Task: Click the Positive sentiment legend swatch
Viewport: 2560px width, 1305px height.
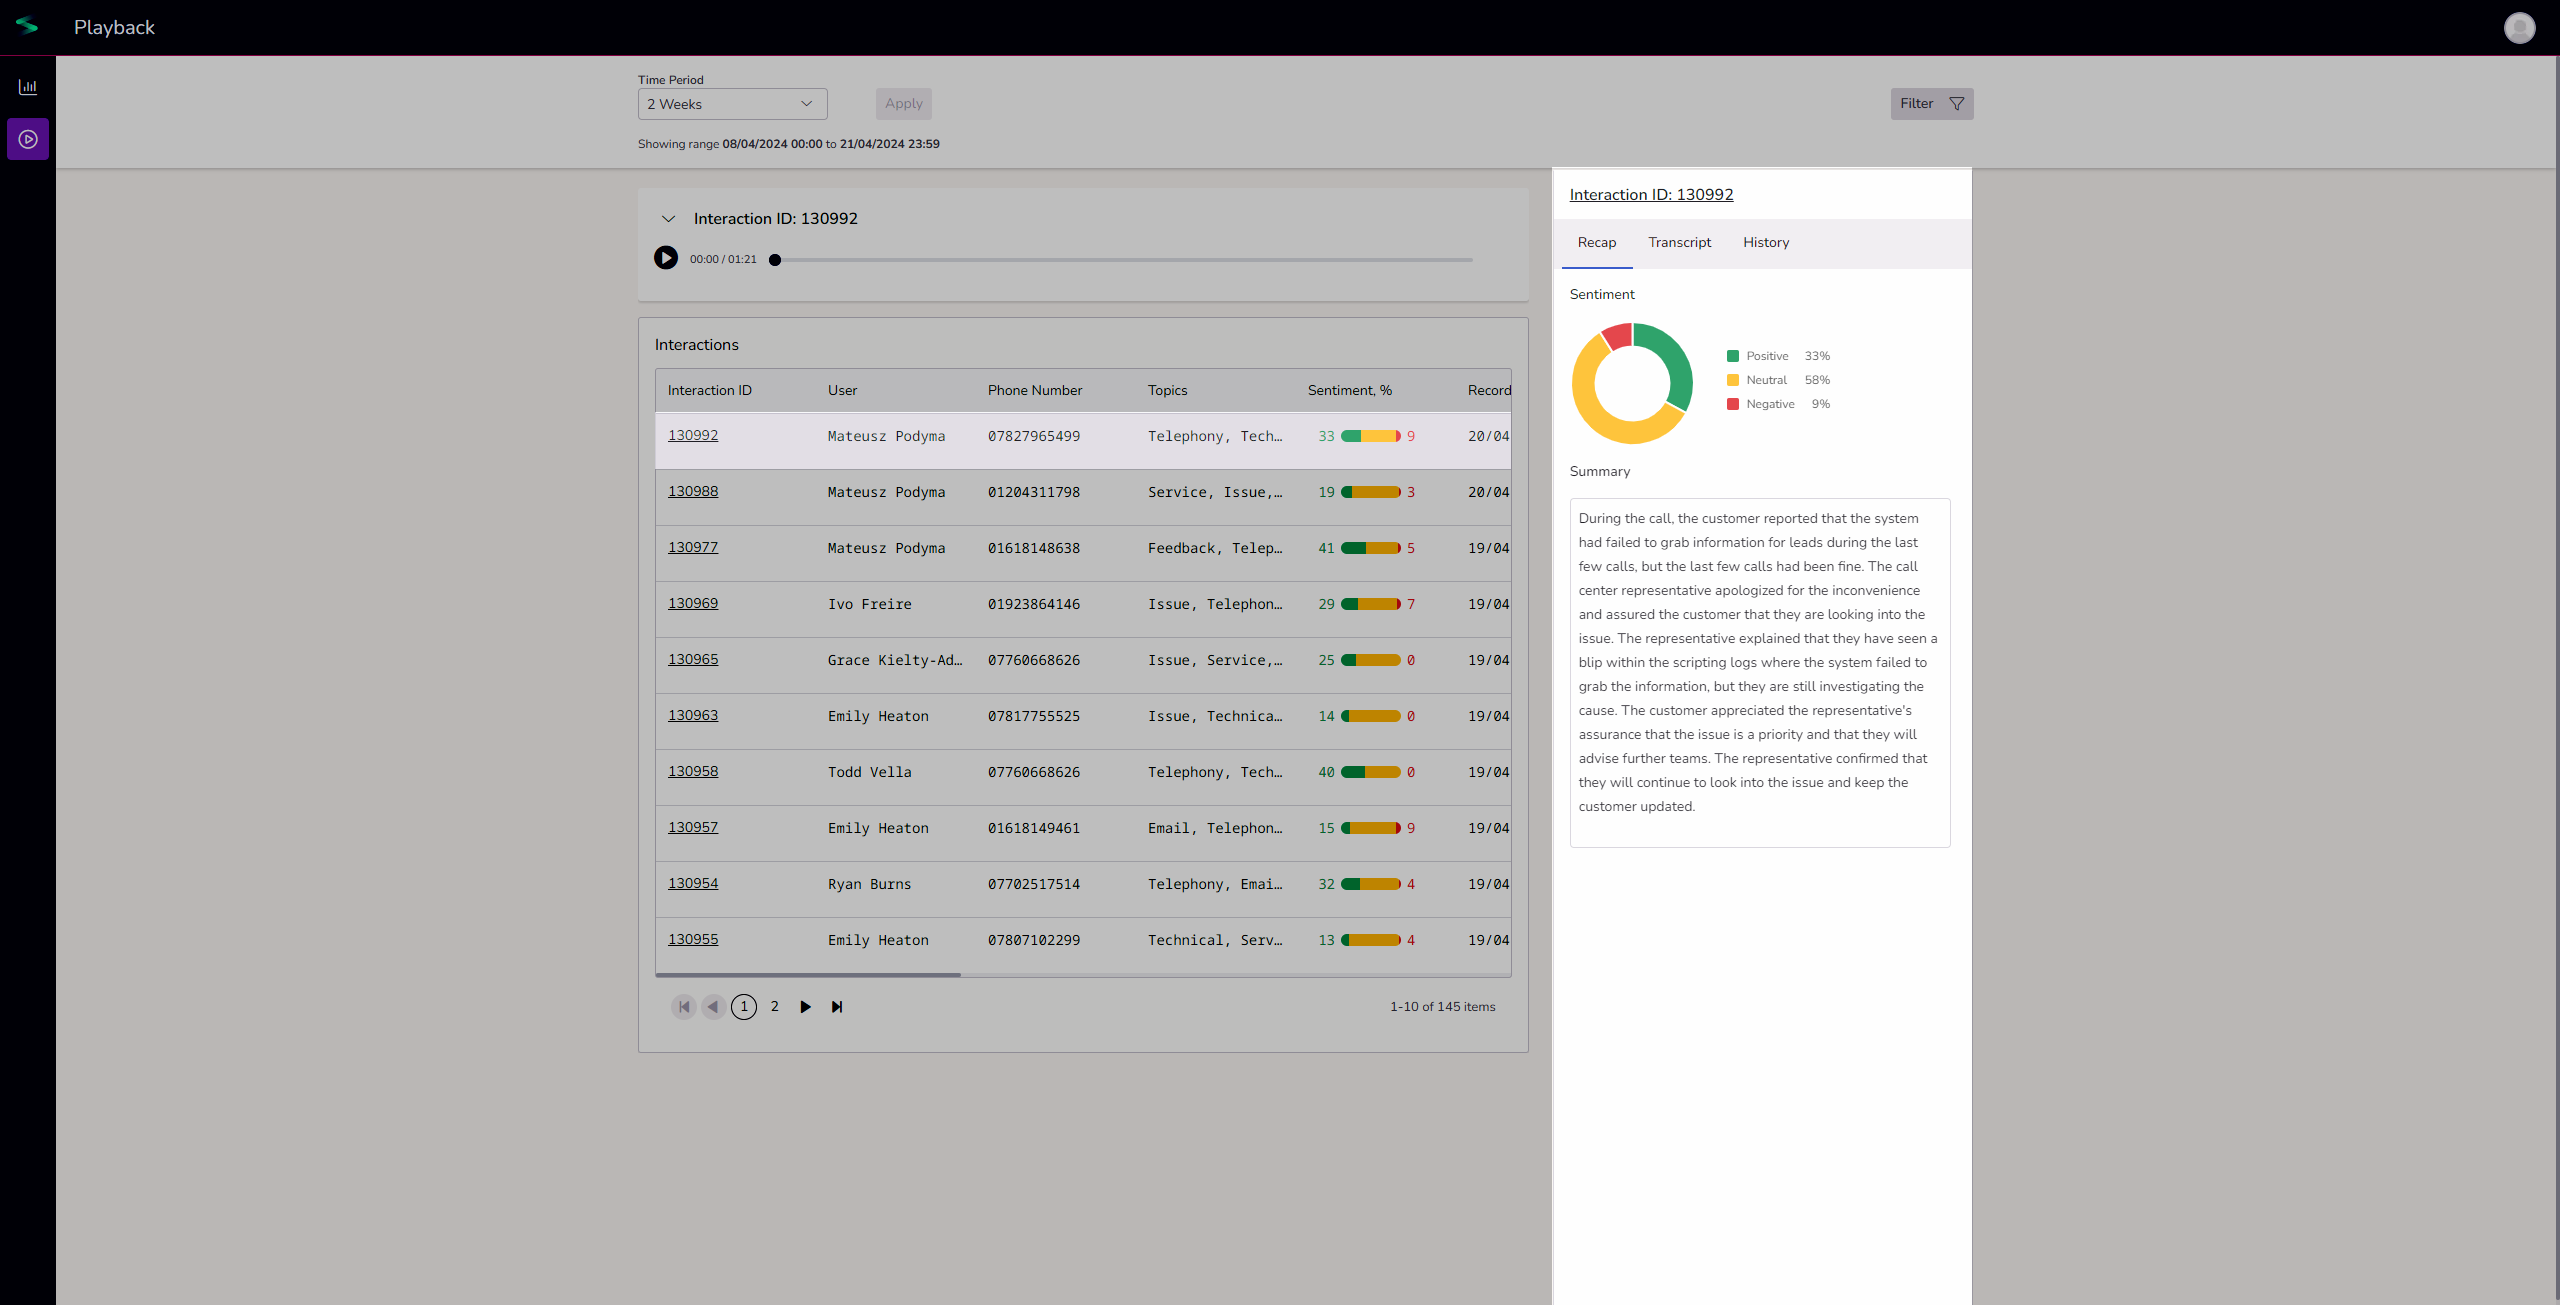Action: click(x=1733, y=356)
